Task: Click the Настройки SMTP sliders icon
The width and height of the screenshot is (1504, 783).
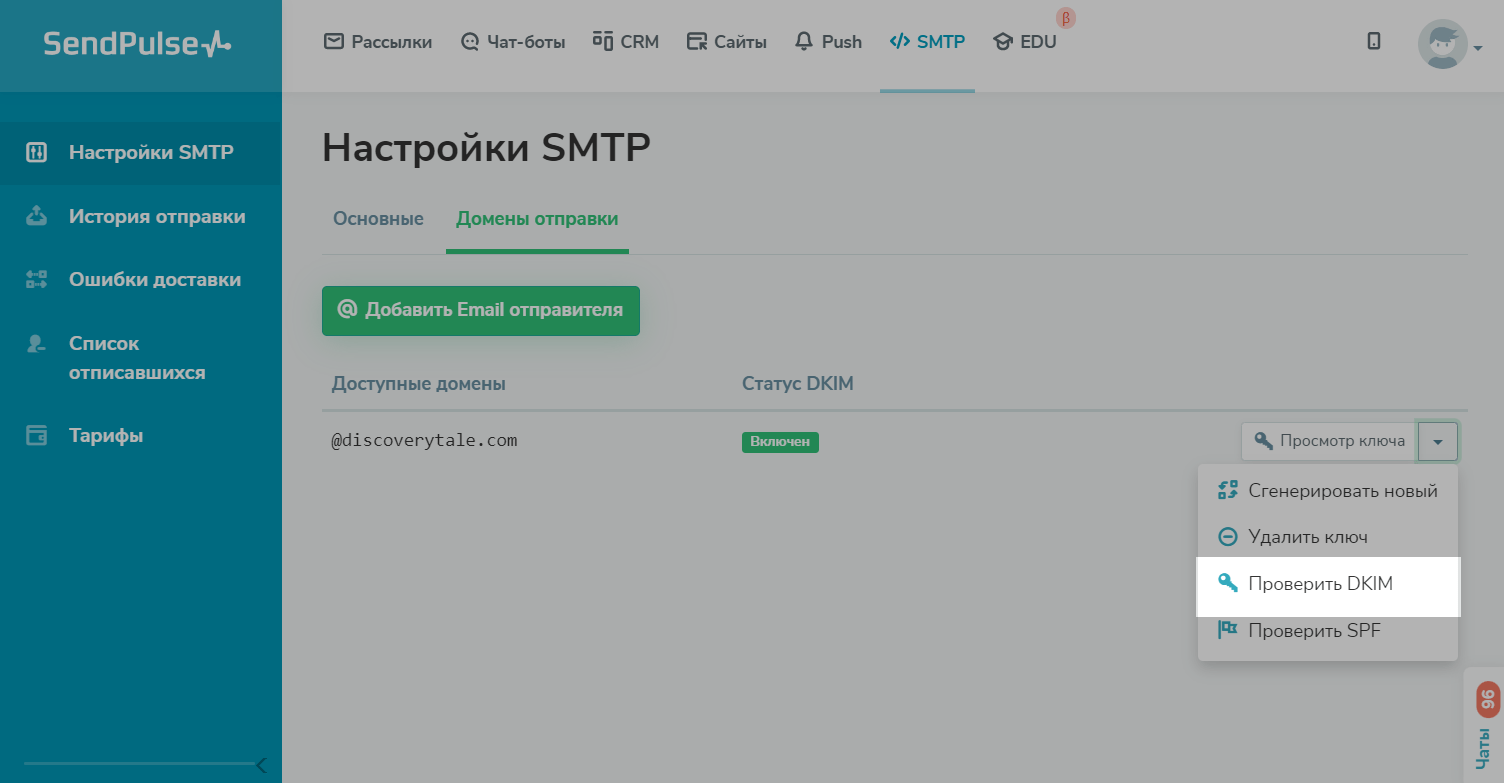Action: 36,153
